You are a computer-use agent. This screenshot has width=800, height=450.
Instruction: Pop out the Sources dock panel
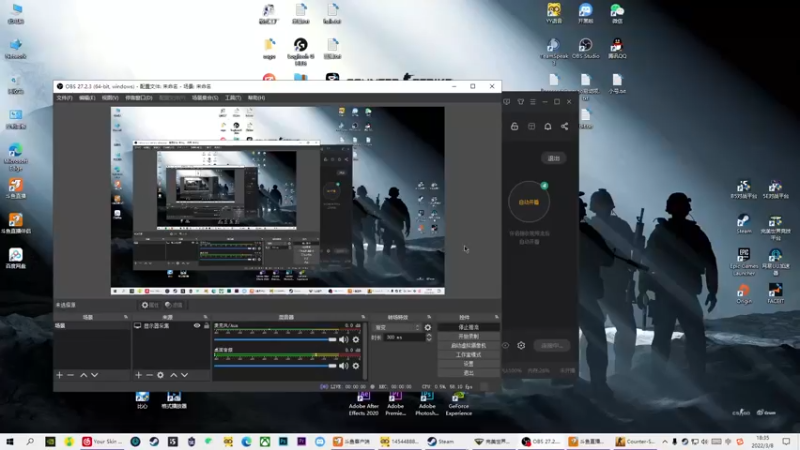pyautogui.click(x=205, y=317)
